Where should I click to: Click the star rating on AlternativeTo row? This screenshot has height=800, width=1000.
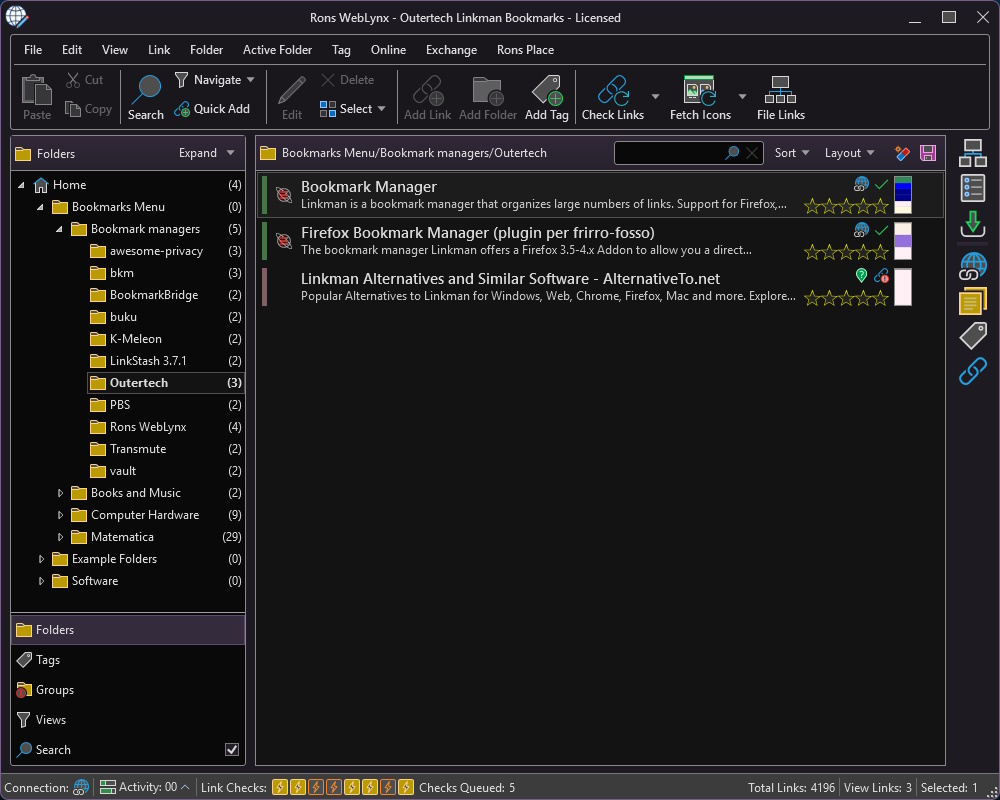[x=846, y=298]
